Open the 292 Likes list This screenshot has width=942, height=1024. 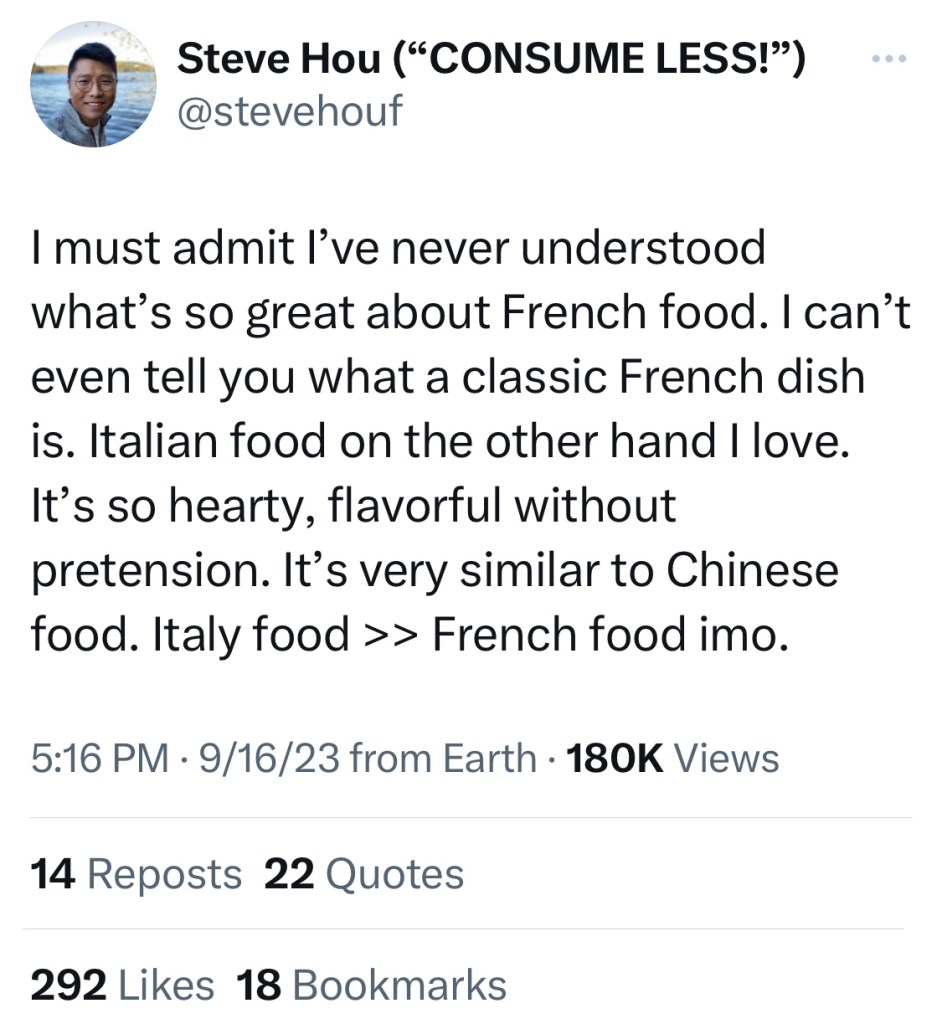(x=123, y=985)
